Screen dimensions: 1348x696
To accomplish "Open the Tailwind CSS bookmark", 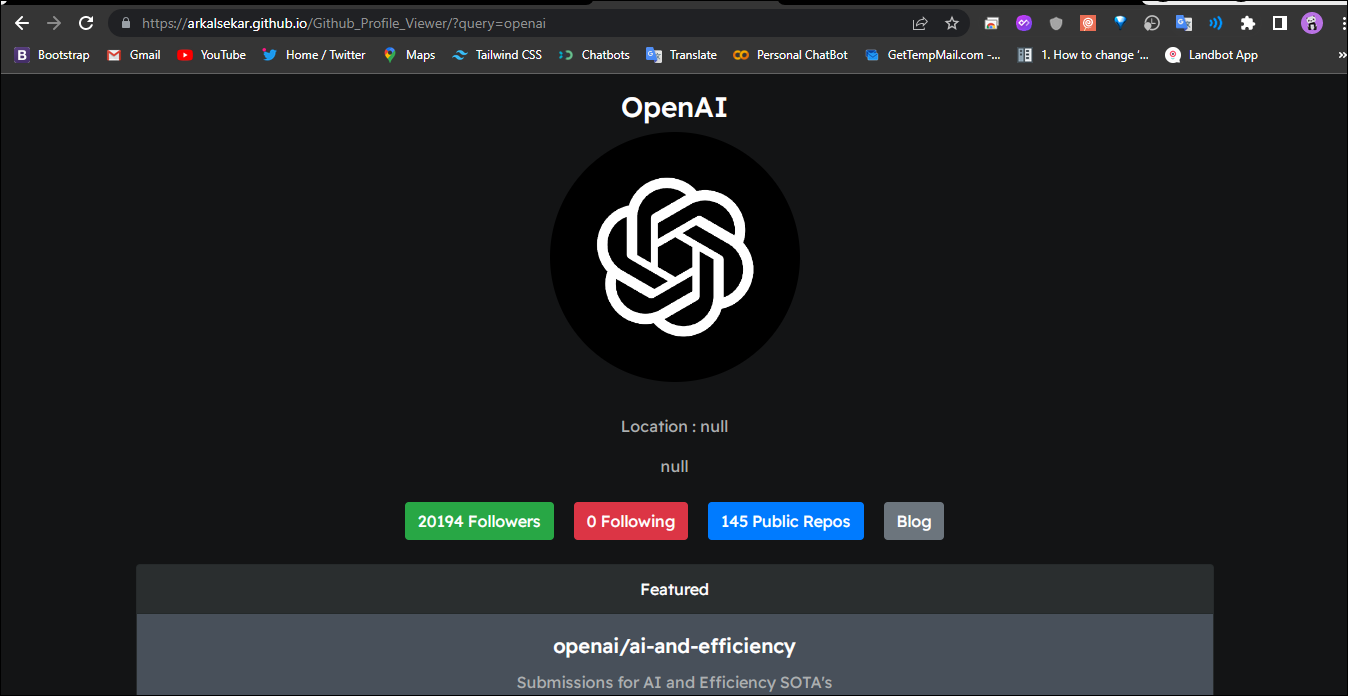I will (x=497, y=55).
